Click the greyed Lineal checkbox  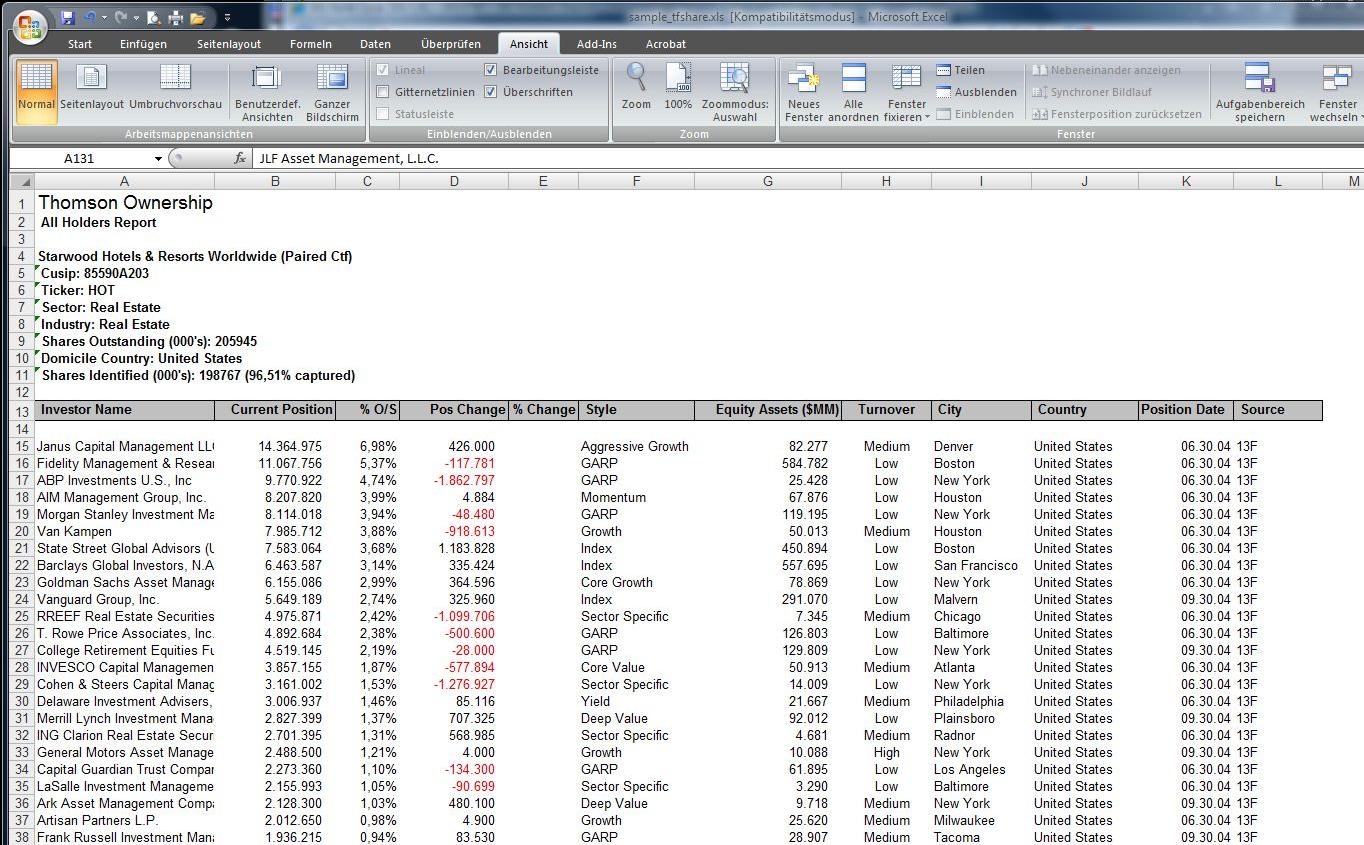(382, 70)
